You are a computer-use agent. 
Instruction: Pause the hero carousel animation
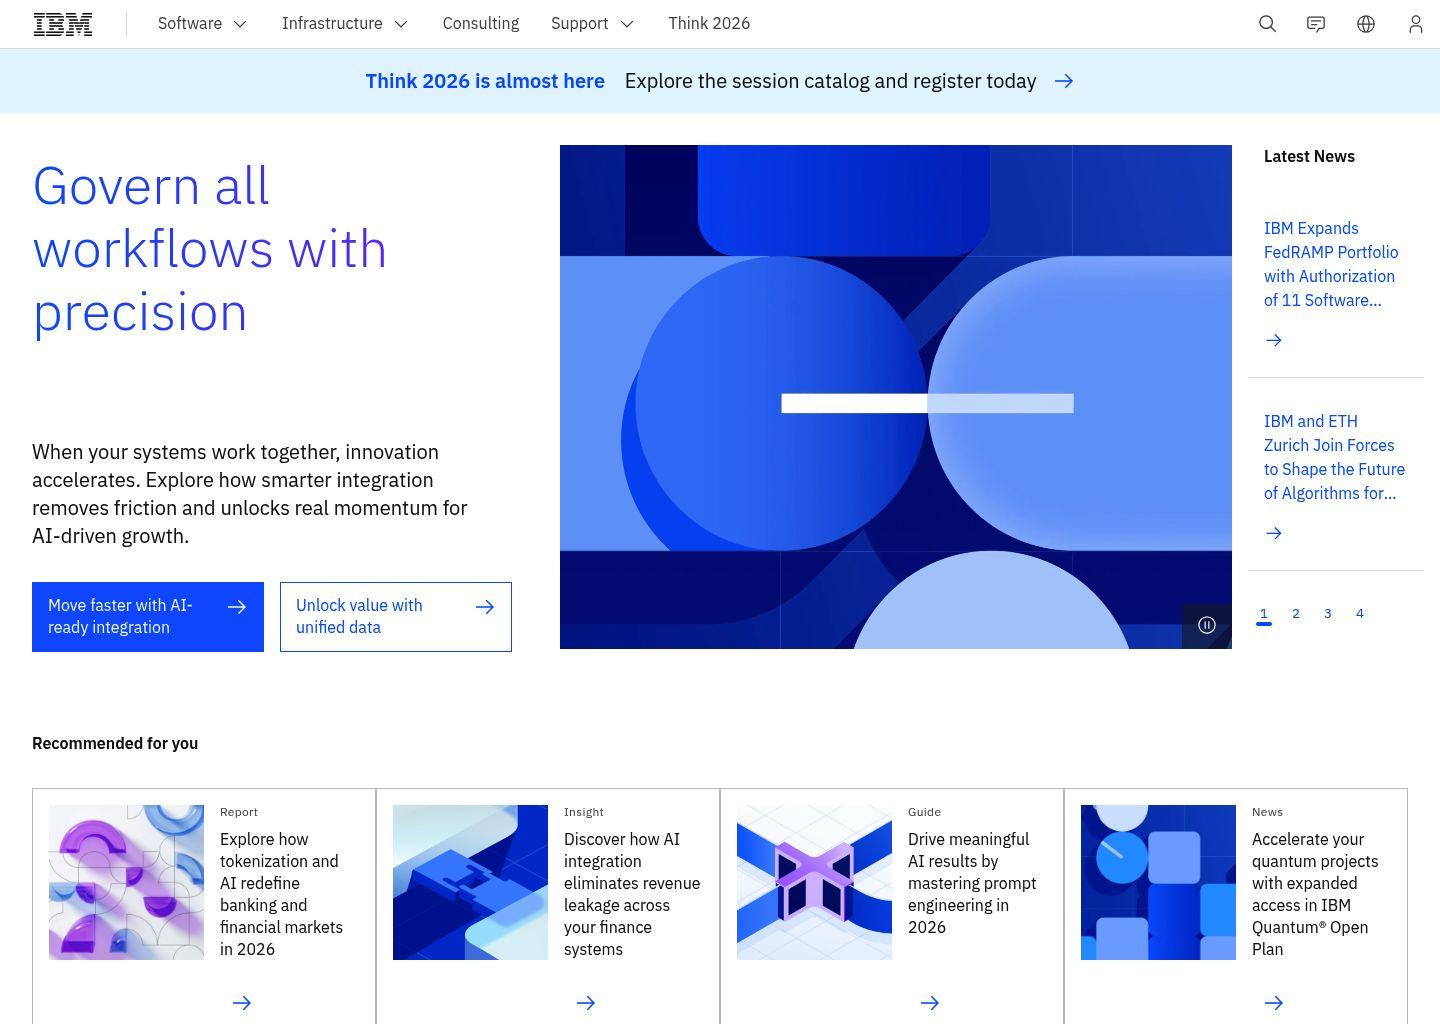pyautogui.click(x=1207, y=625)
